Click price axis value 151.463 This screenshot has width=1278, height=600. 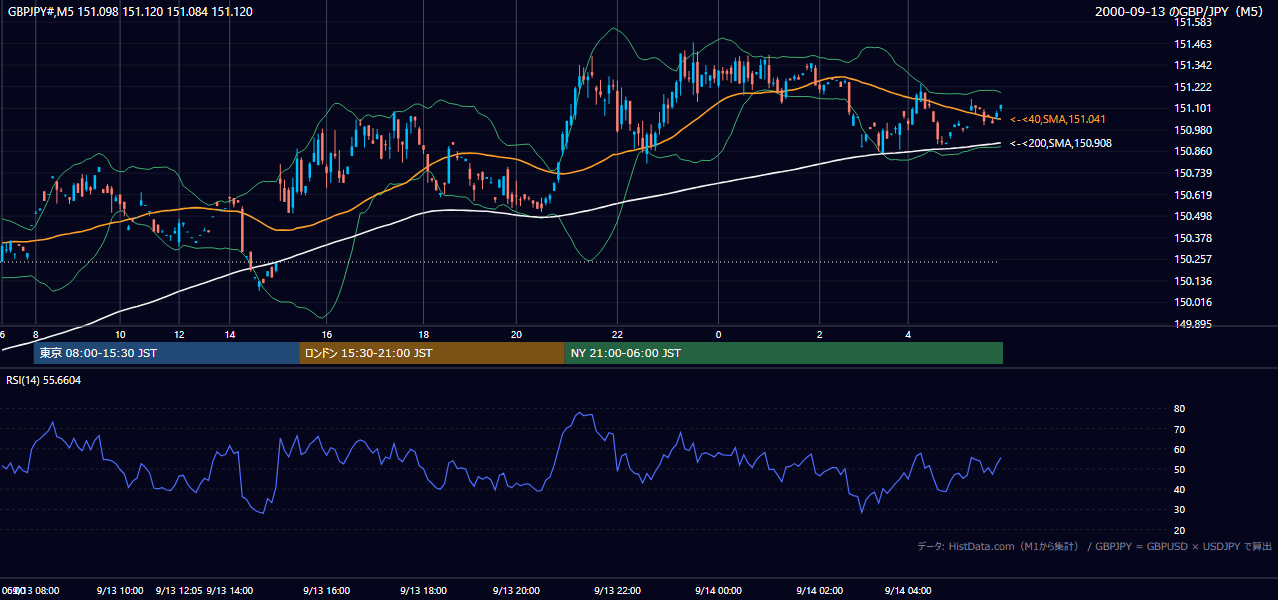click(x=1192, y=44)
